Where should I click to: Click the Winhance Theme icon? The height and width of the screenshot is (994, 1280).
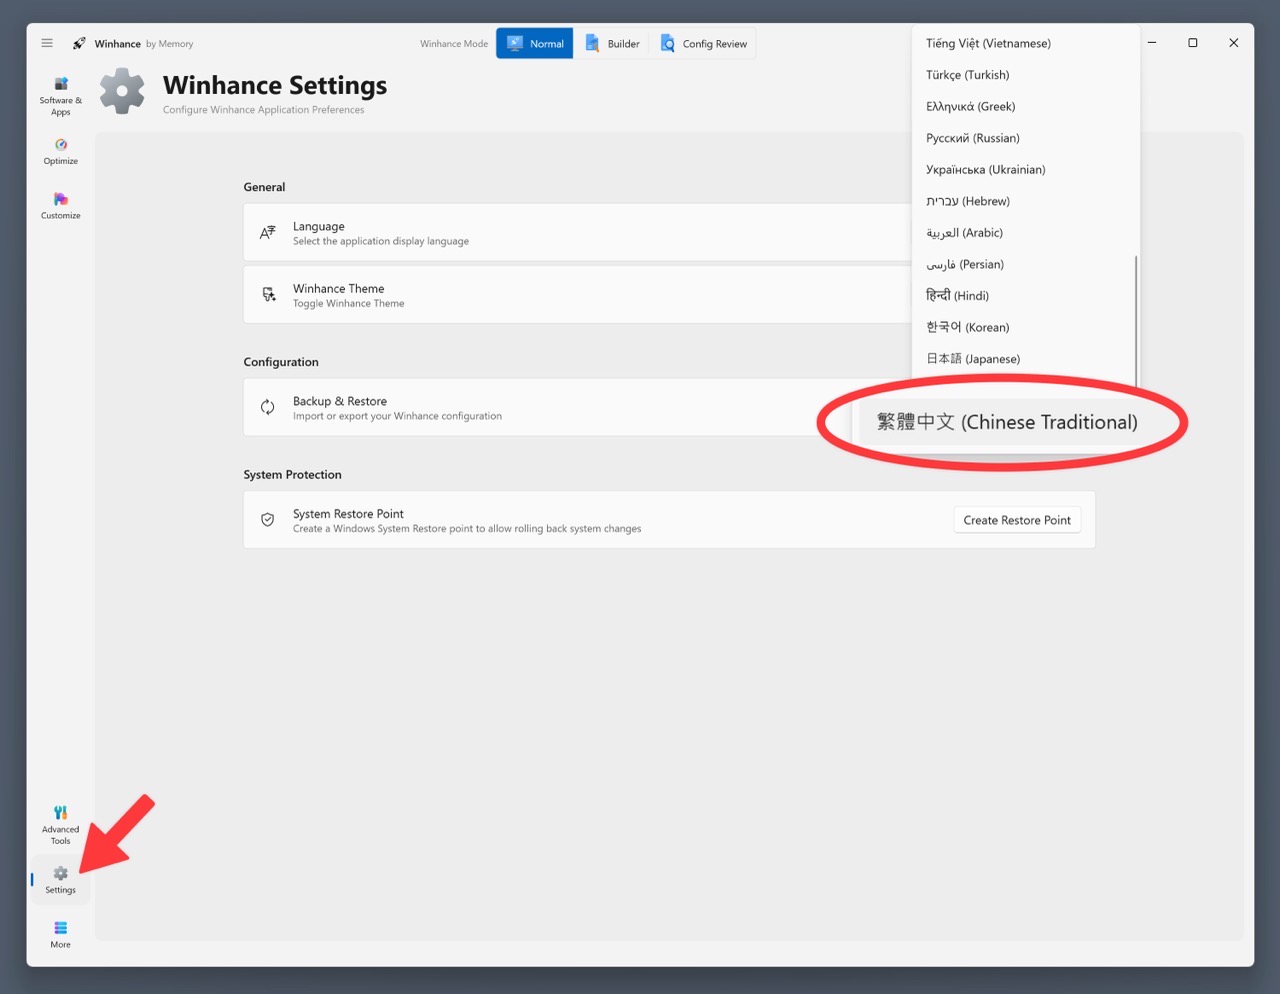pyautogui.click(x=268, y=294)
